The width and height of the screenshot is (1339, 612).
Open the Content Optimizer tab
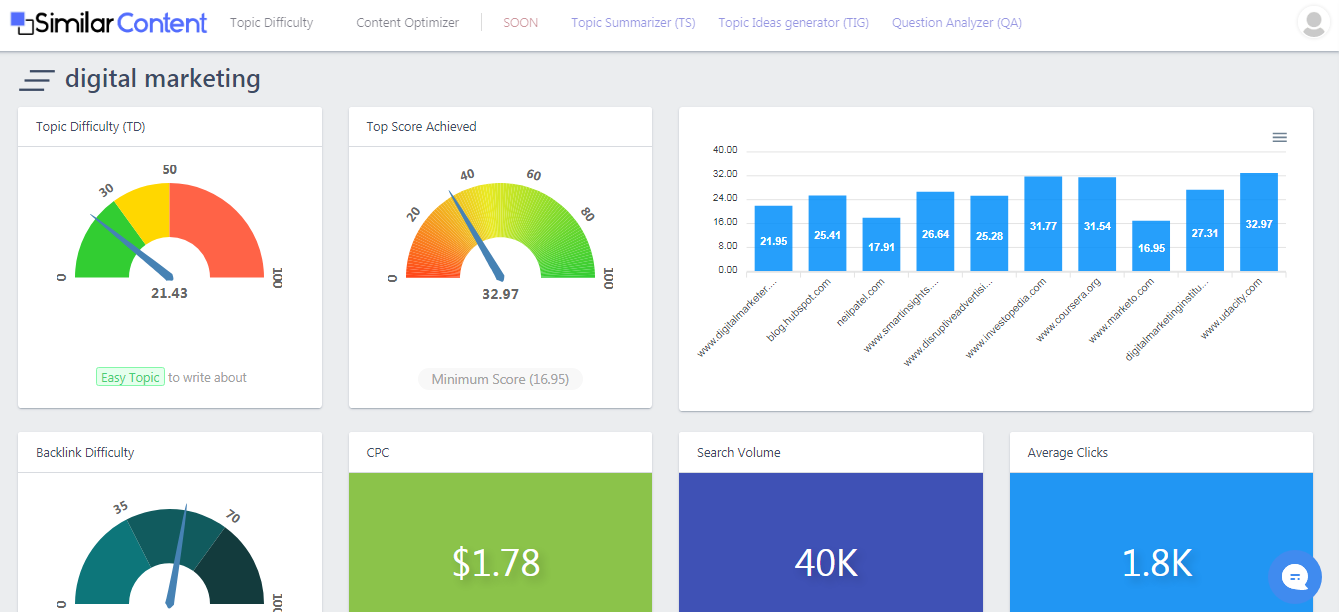tap(408, 23)
